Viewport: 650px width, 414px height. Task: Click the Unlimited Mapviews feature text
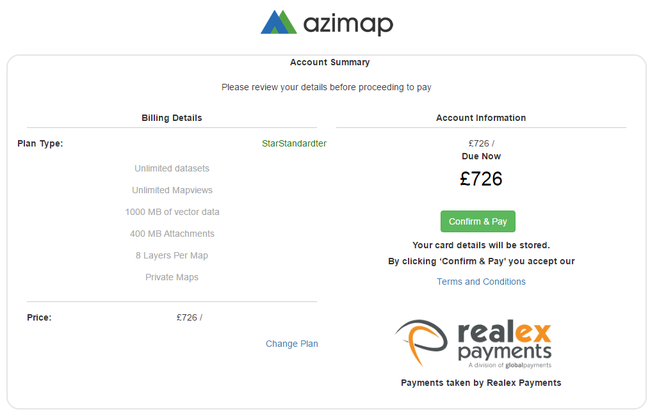172,190
